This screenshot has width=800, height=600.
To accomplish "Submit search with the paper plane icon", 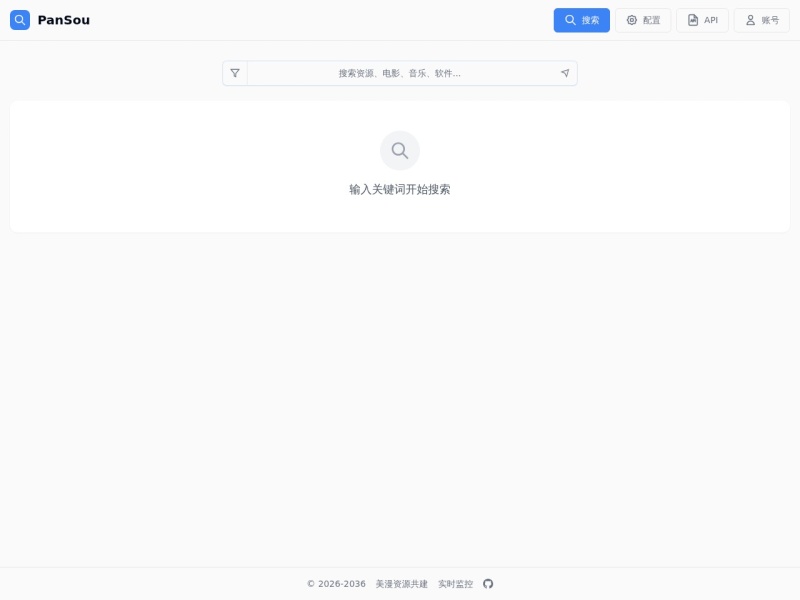I will coord(565,73).
